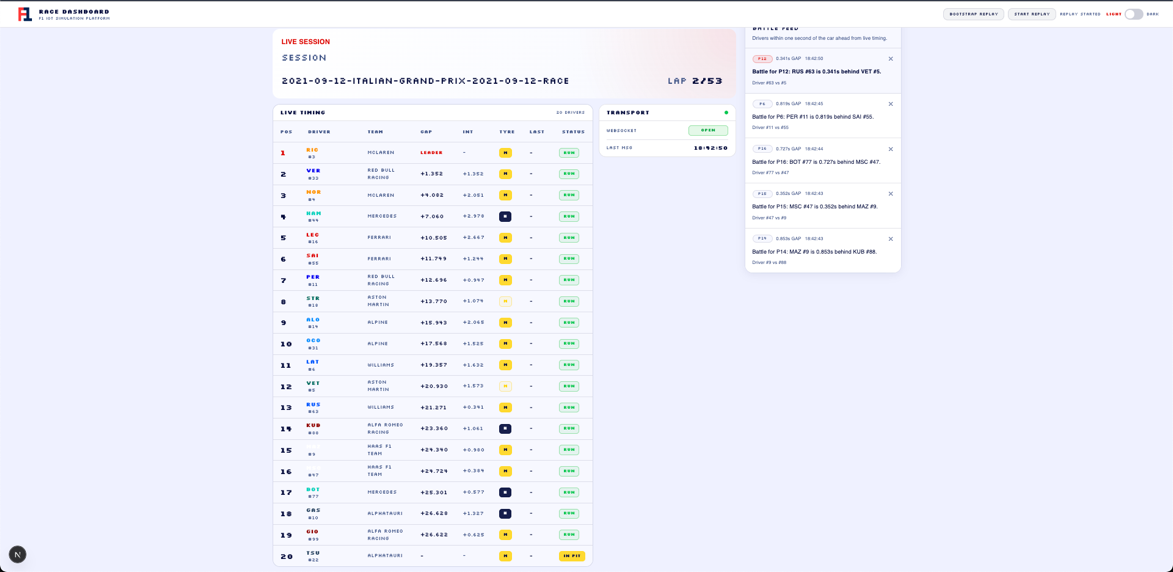Select the LIGHT theme label
1173x572 pixels.
pyautogui.click(x=1113, y=14)
